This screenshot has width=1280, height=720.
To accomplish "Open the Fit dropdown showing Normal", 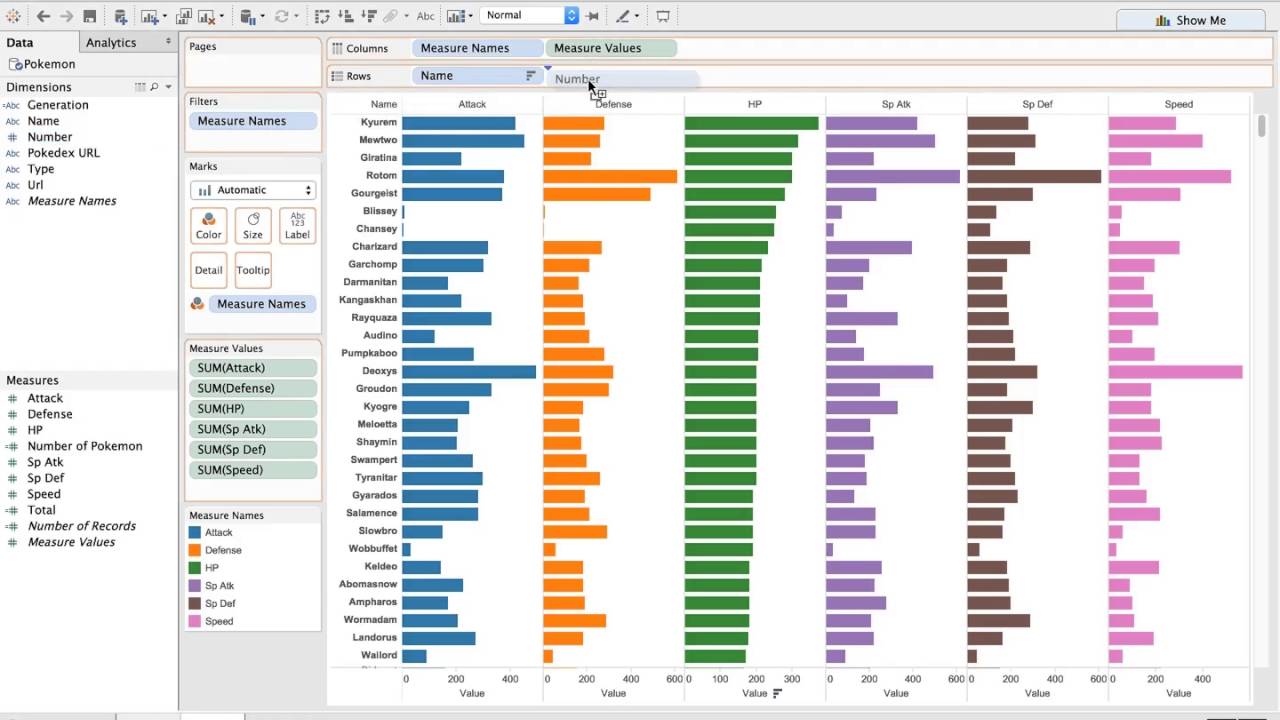I will point(530,15).
